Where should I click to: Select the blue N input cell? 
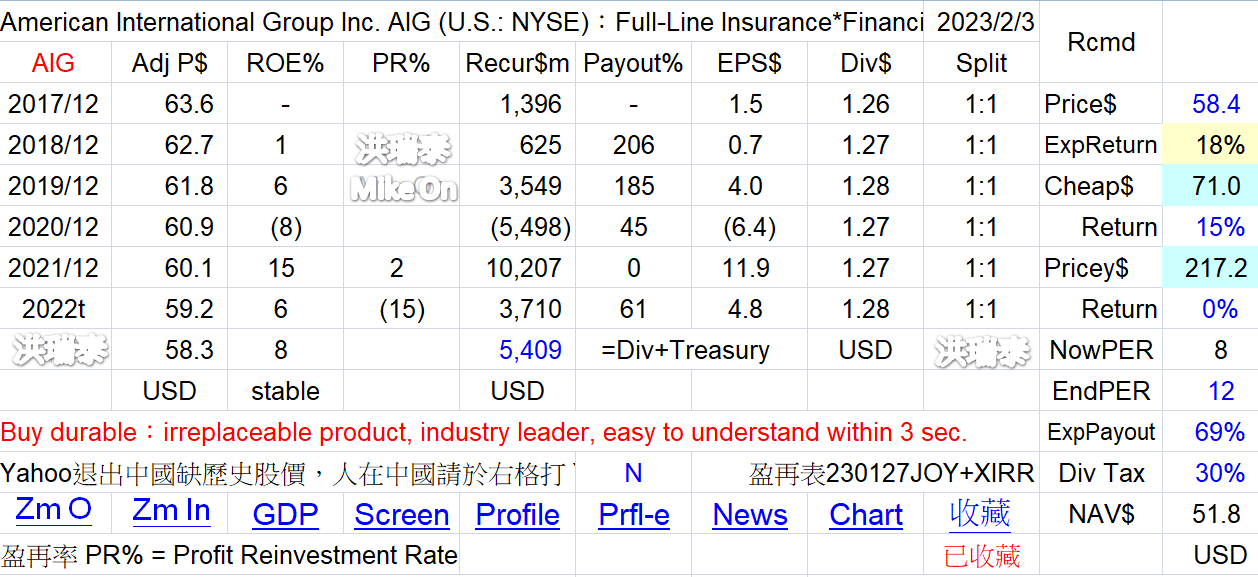(633, 473)
